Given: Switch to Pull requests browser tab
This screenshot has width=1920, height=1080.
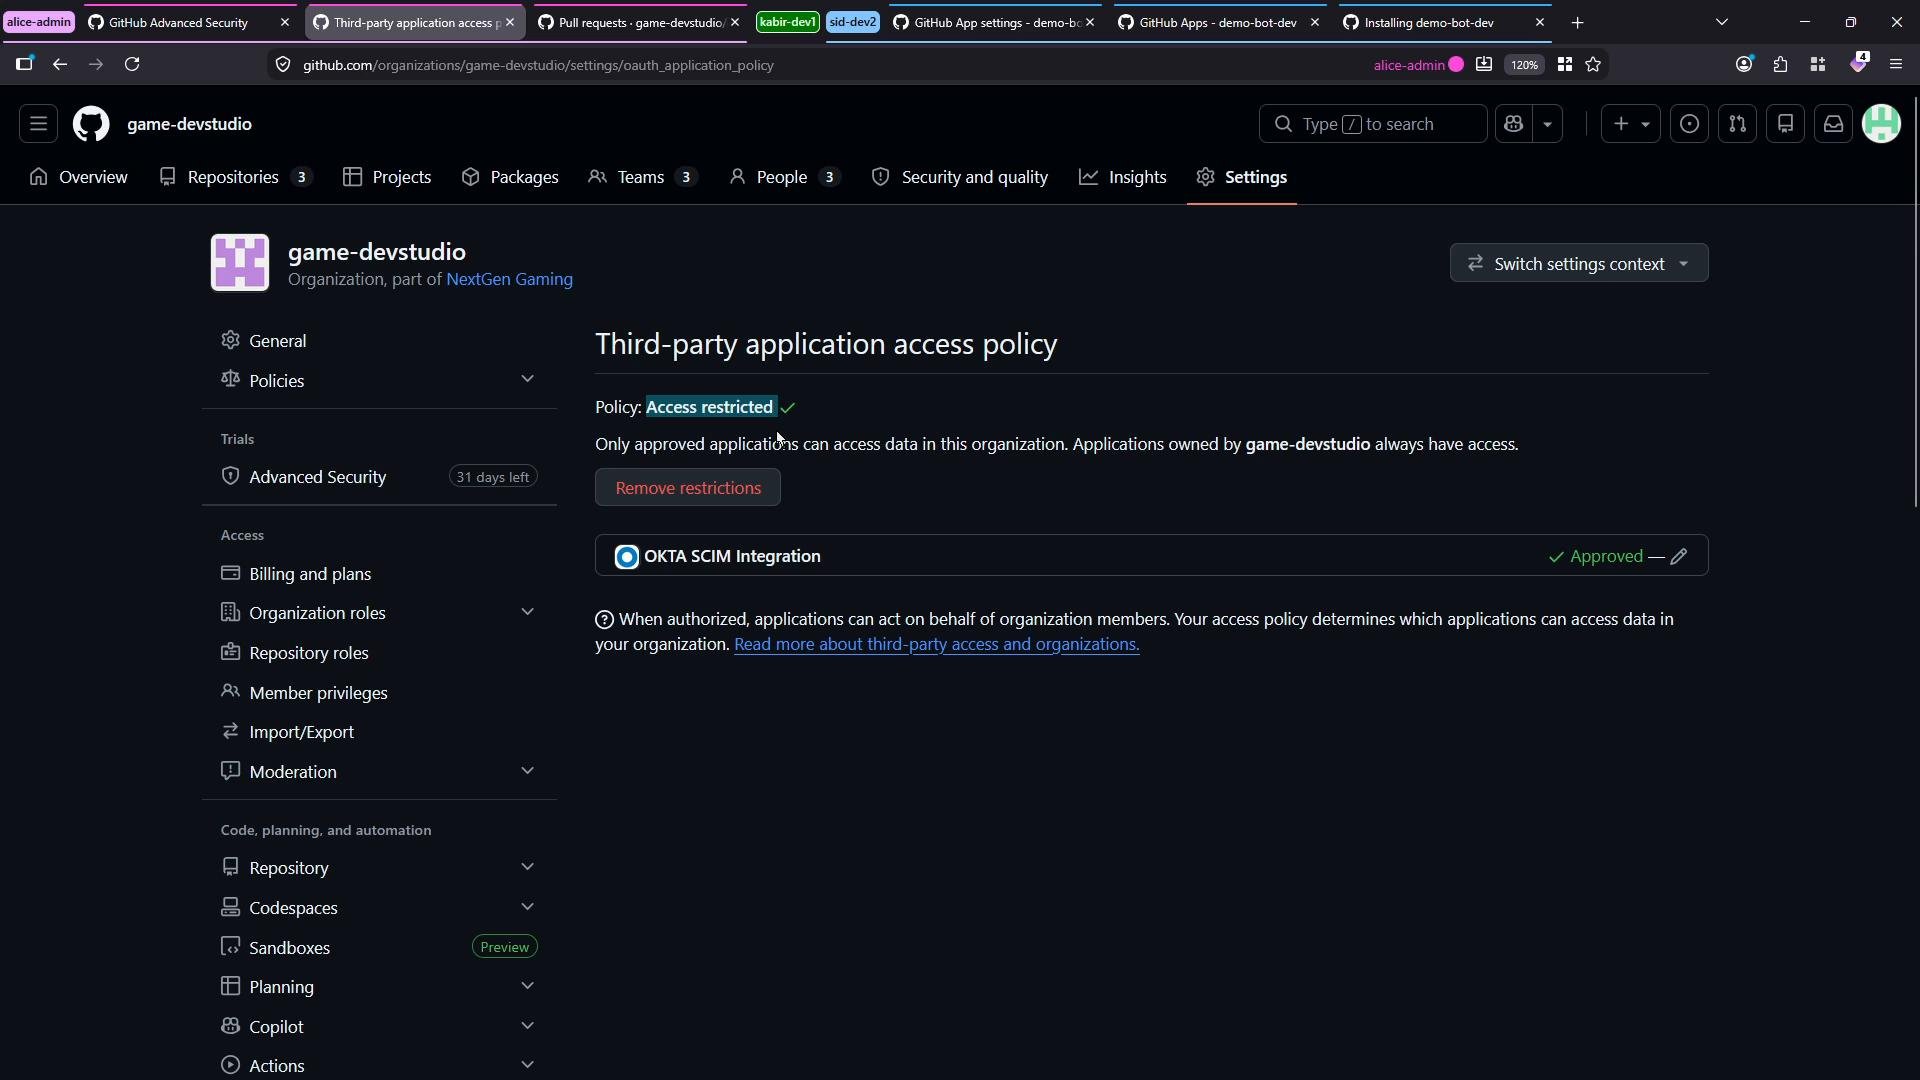Looking at the screenshot, I should (640, 22).
